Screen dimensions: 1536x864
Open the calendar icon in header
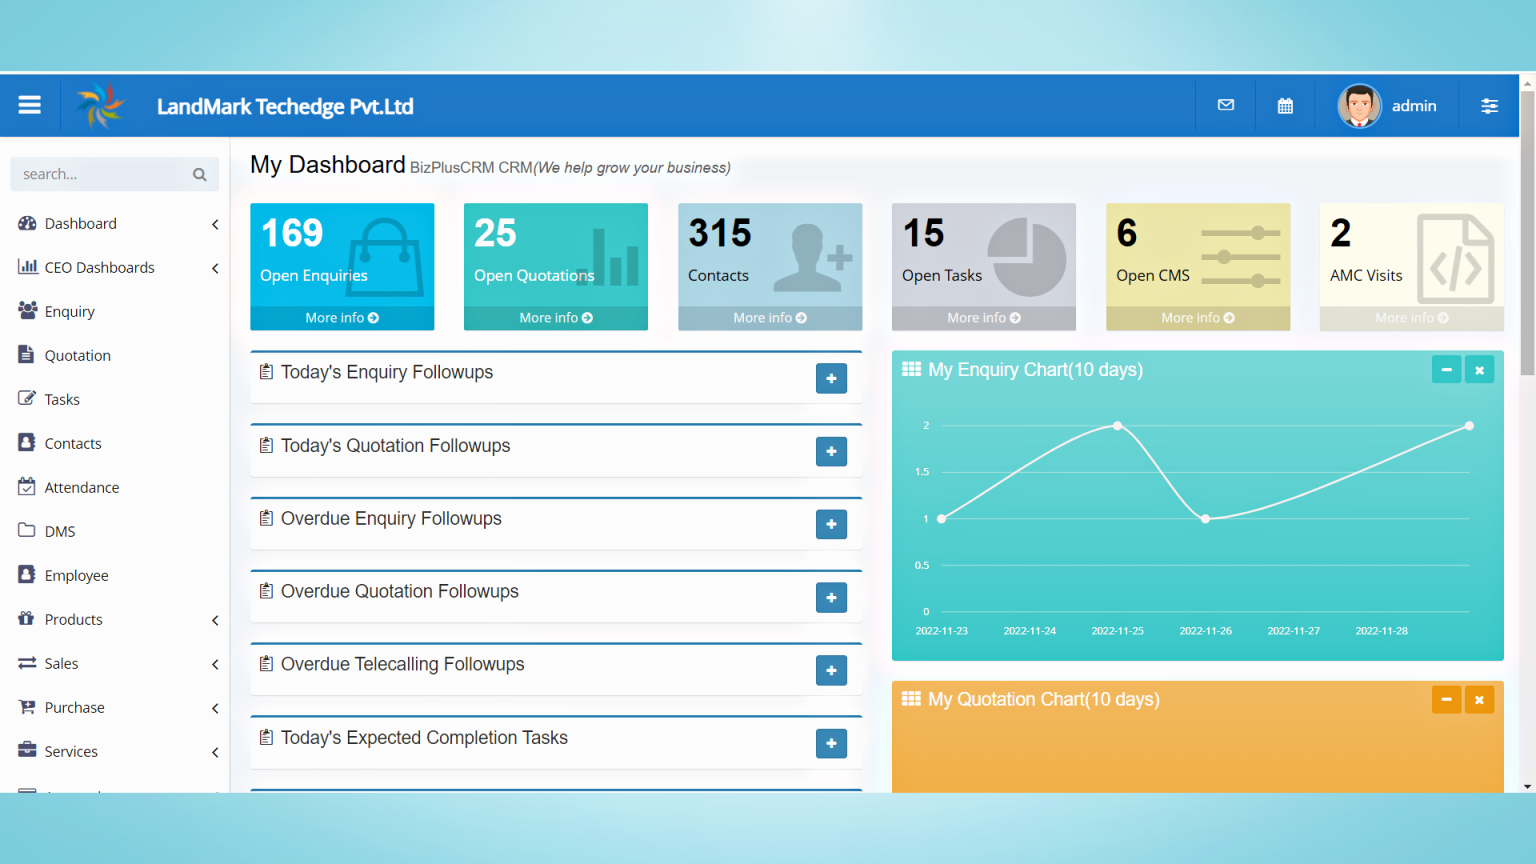pos(1285,106)
